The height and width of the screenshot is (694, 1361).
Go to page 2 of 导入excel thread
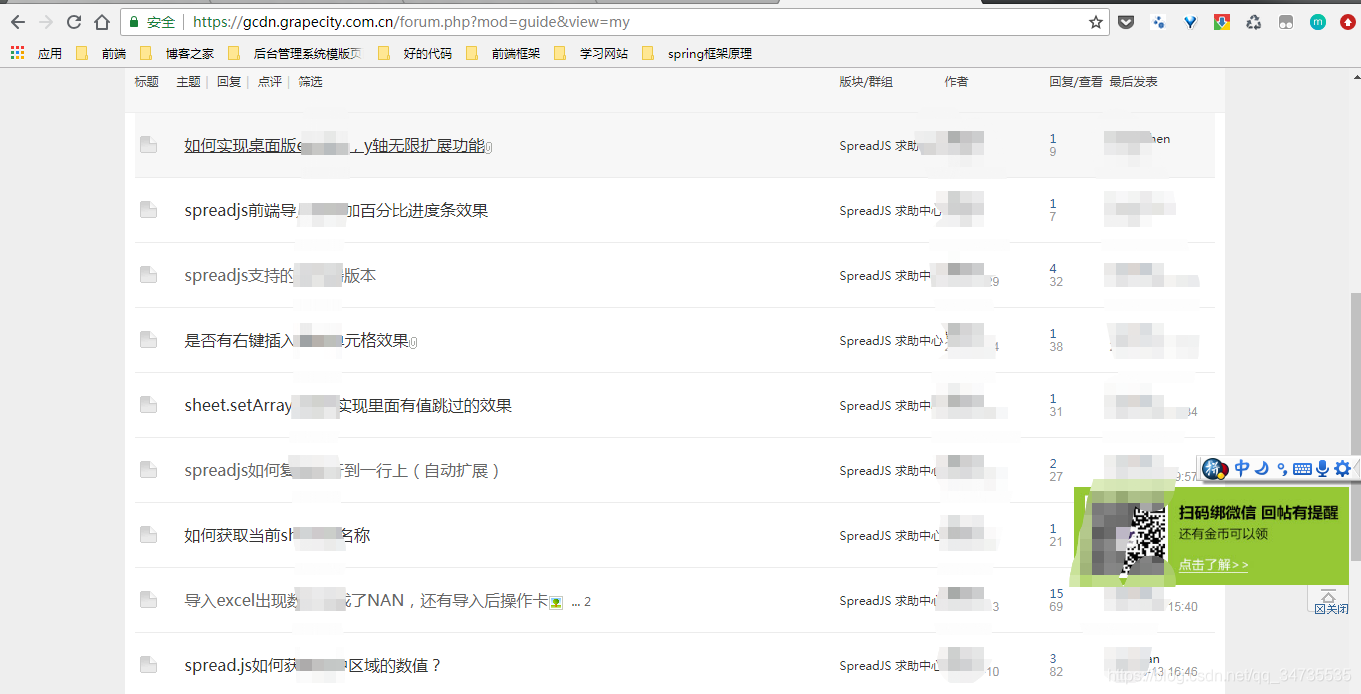point(587,602)
